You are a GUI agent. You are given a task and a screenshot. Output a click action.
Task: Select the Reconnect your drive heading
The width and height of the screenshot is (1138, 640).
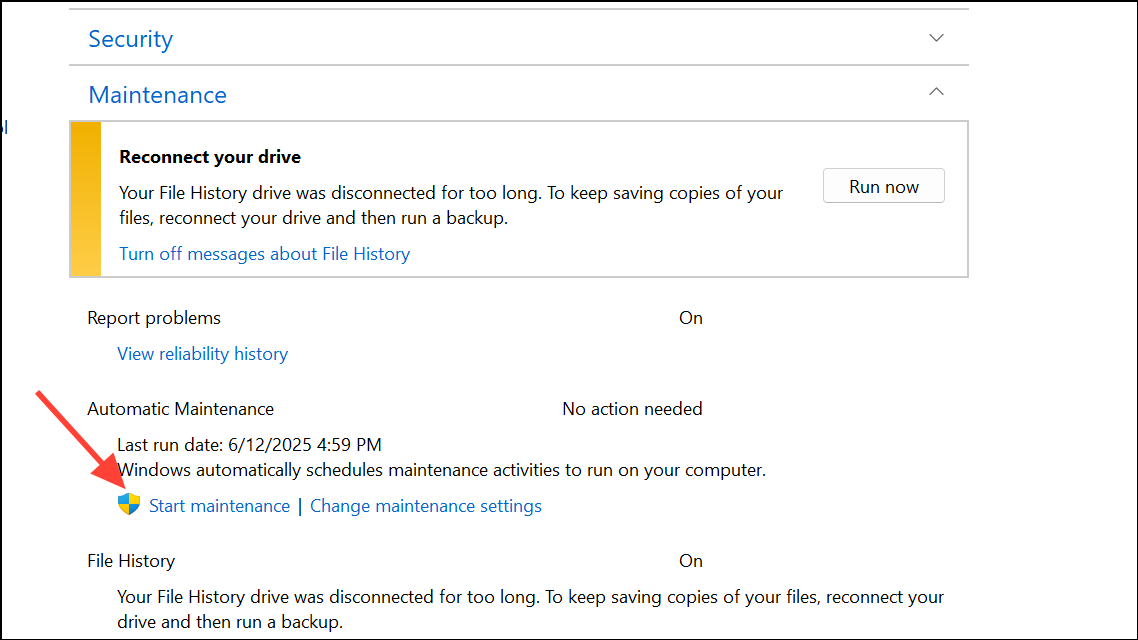click(210, 157)
